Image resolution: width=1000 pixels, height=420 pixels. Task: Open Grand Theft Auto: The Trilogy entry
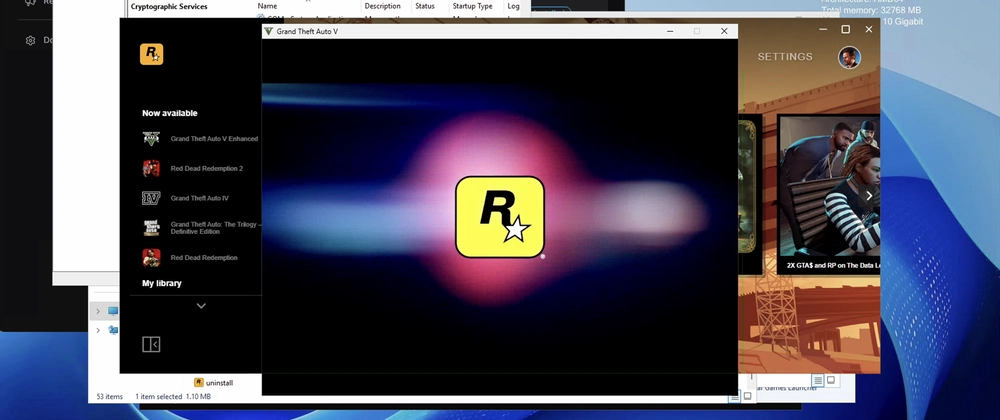pyautogui.click(x=216, y=228)
